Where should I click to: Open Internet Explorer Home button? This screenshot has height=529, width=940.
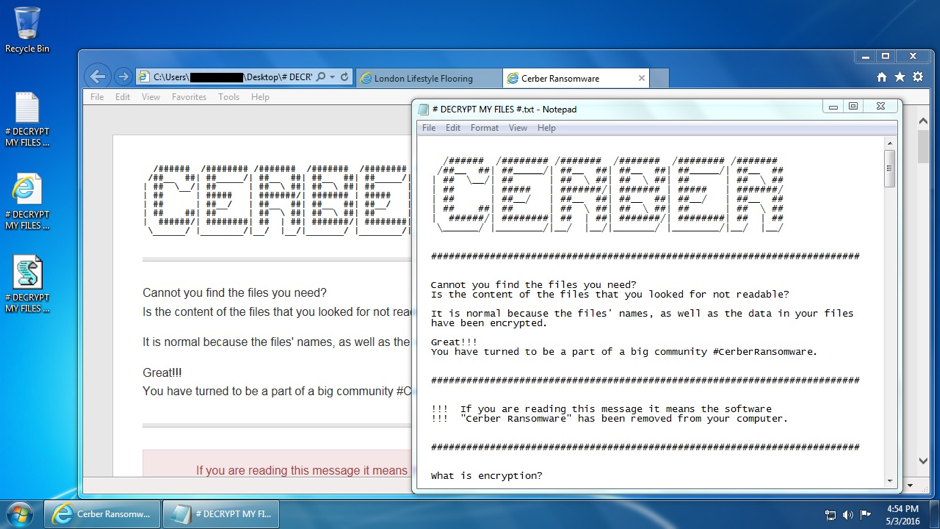881,77
